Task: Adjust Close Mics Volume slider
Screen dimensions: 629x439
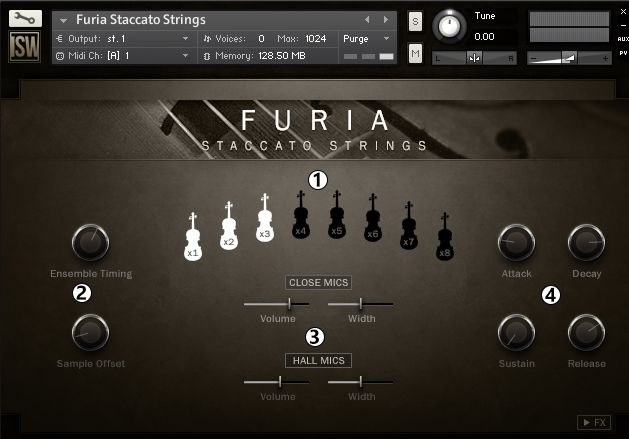Action: point(277,304)
